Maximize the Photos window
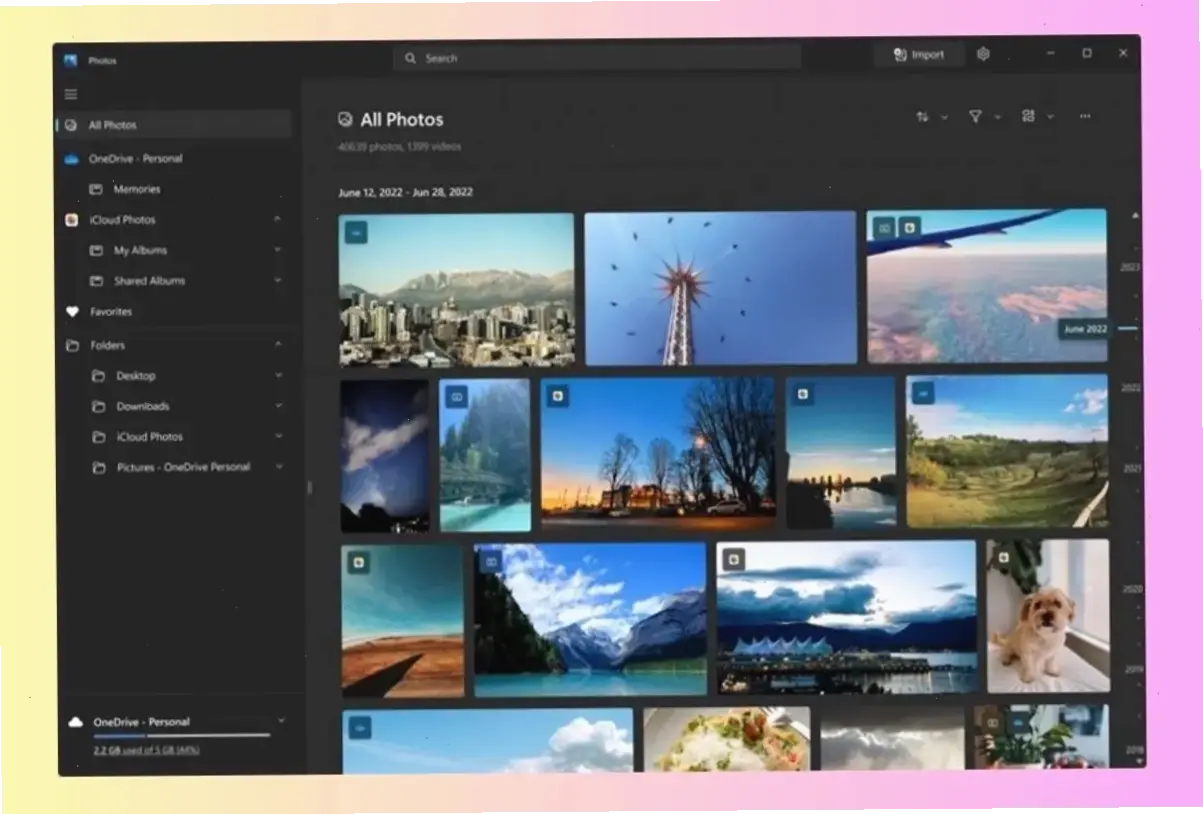Screen dimensions: 1203x814 (x=1087, y=53)
